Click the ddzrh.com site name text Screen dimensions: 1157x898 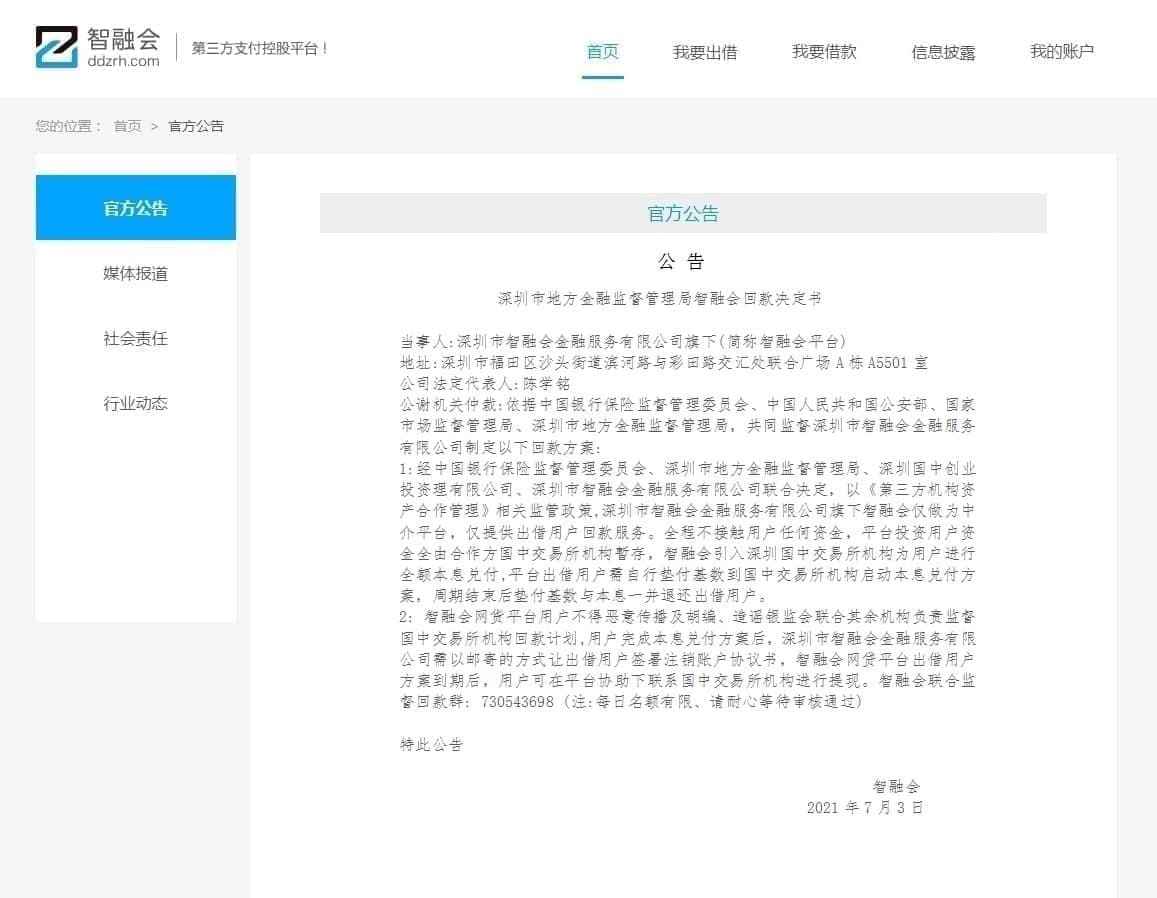coord(123,61)
